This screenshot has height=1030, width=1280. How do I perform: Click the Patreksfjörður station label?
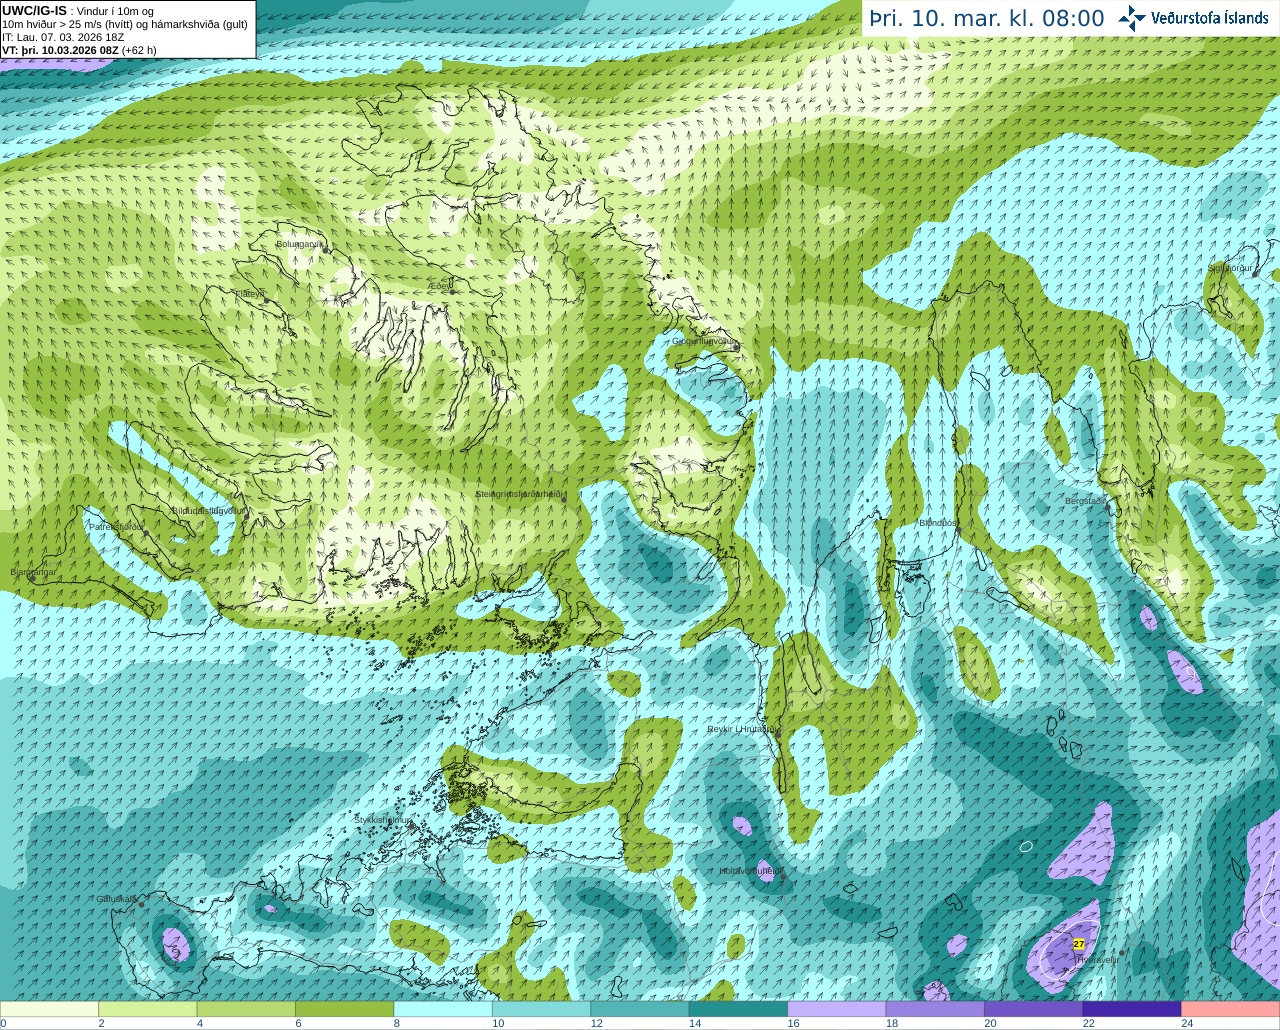pyautogui.click(x=116, y=526)
